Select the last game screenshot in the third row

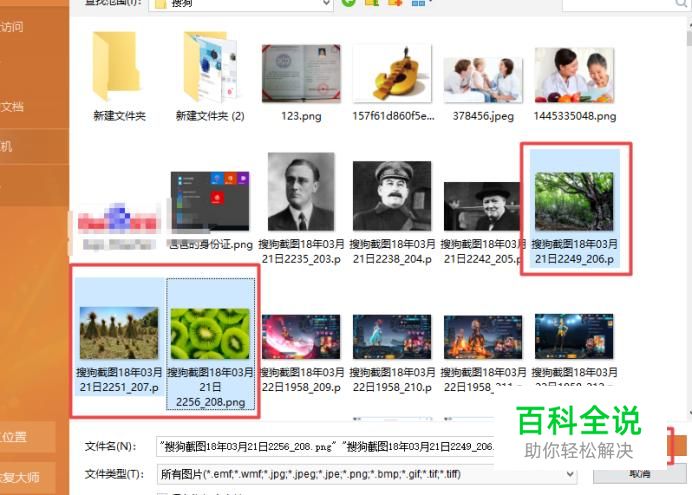(x=574, y=336)
